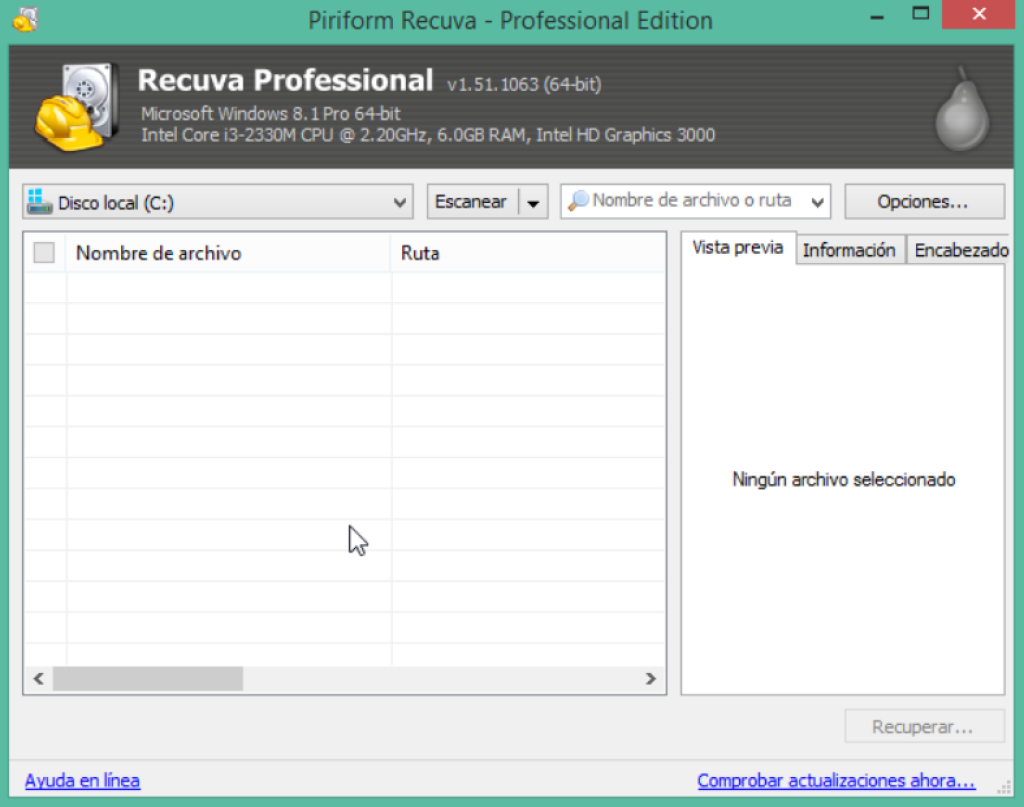
Task: Switch to the Vista previa tab
Action: (x=738, y=247)
